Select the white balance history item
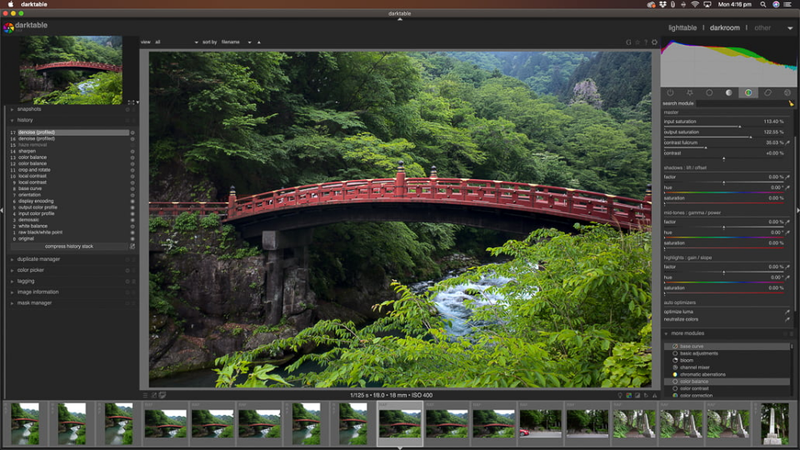Screen dimensions: 800x450 [32, 227]
